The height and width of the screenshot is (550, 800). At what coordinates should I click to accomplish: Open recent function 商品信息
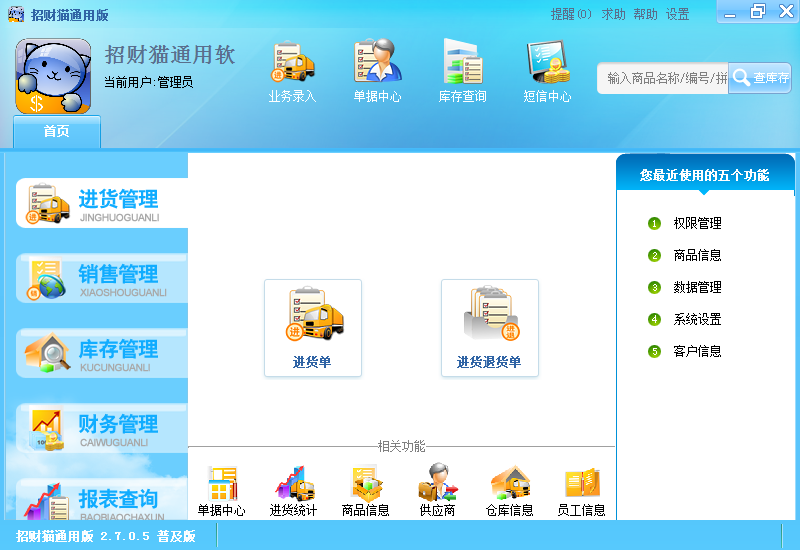(697, 255)
